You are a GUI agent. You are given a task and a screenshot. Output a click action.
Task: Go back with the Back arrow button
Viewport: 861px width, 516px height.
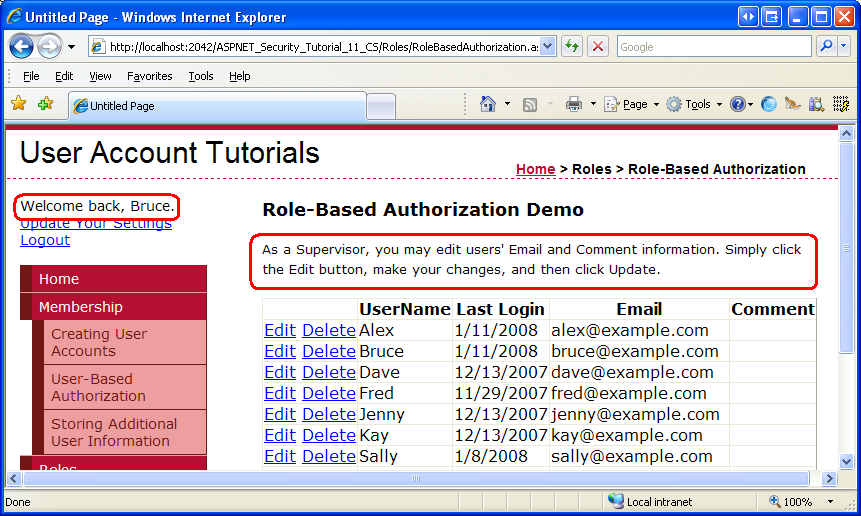[21, 47]
